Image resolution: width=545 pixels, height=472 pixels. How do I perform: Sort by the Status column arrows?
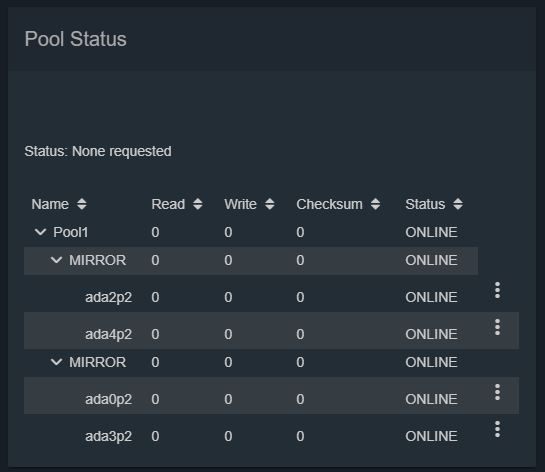click(x=458, y=204)
